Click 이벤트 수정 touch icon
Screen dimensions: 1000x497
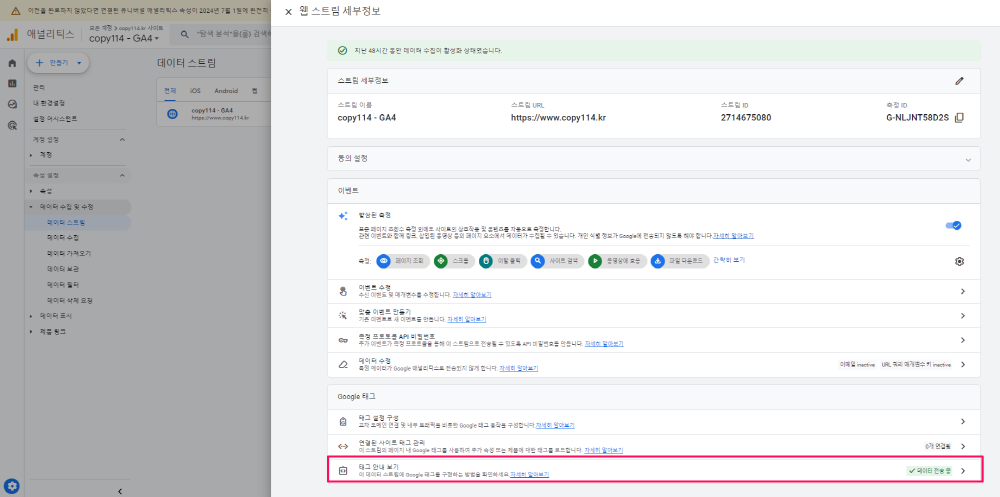(343, 292)
